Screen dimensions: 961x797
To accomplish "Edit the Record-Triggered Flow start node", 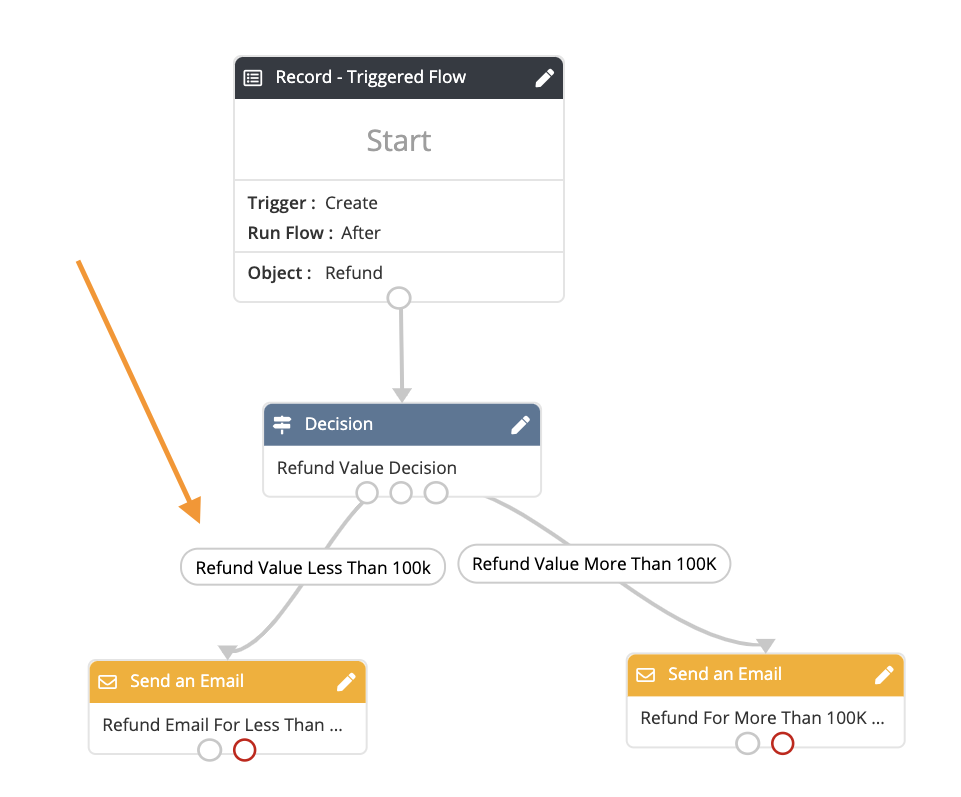I will tap(544, 78).
